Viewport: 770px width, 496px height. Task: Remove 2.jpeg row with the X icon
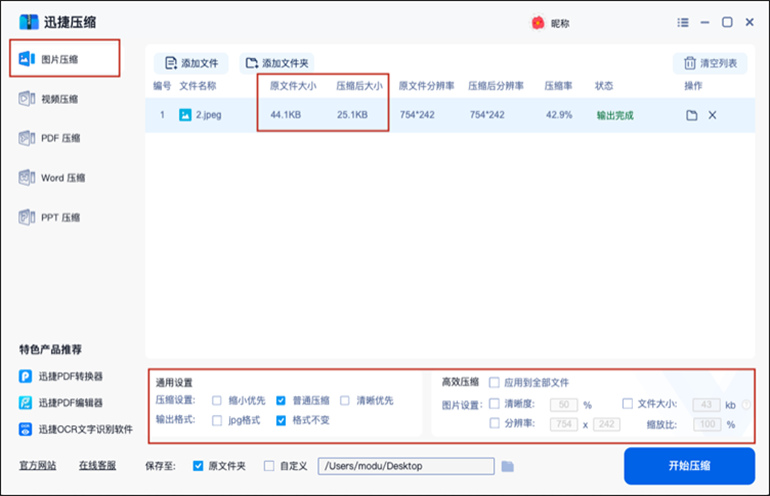pyautogui.click(x=712, y=115)
